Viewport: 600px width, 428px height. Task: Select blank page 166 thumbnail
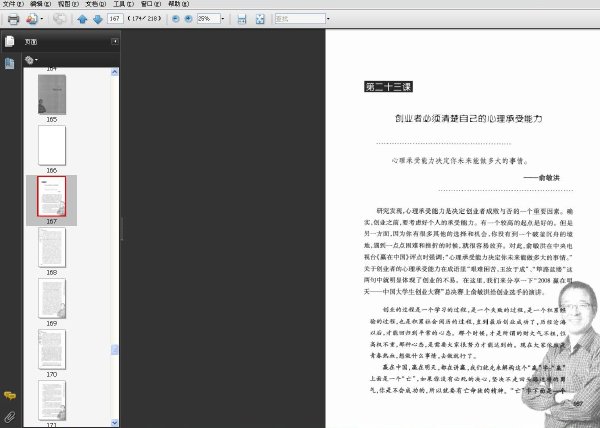(x=52, y=145)
